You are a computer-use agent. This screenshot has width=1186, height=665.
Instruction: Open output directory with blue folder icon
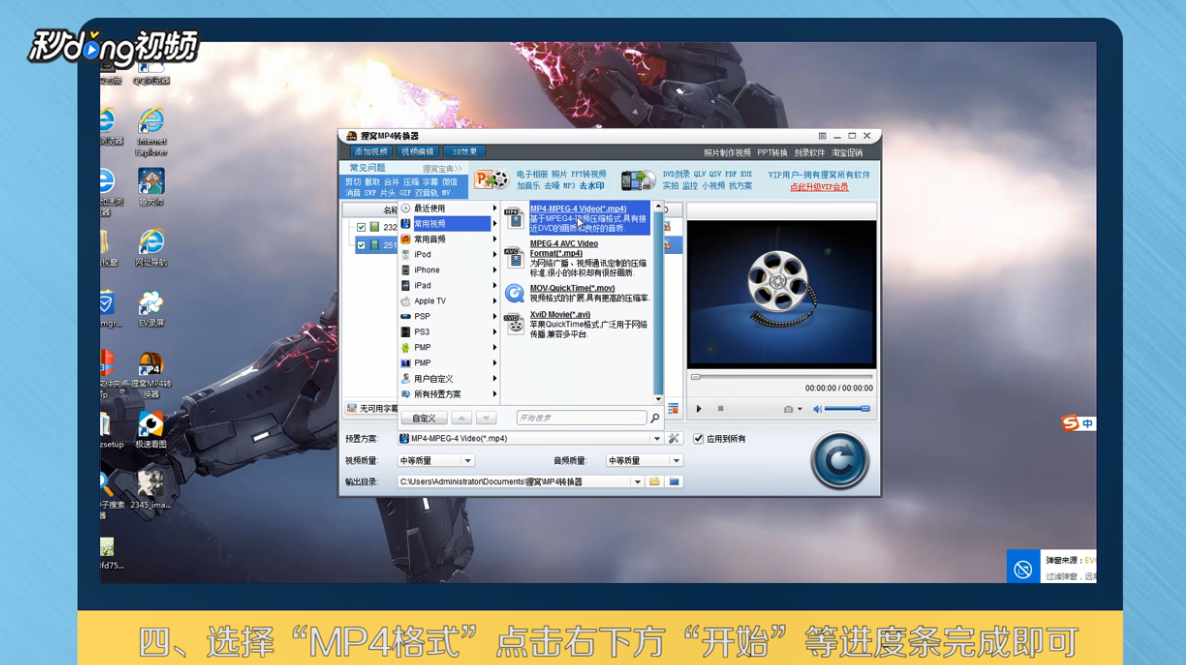(x=674, y=481)
